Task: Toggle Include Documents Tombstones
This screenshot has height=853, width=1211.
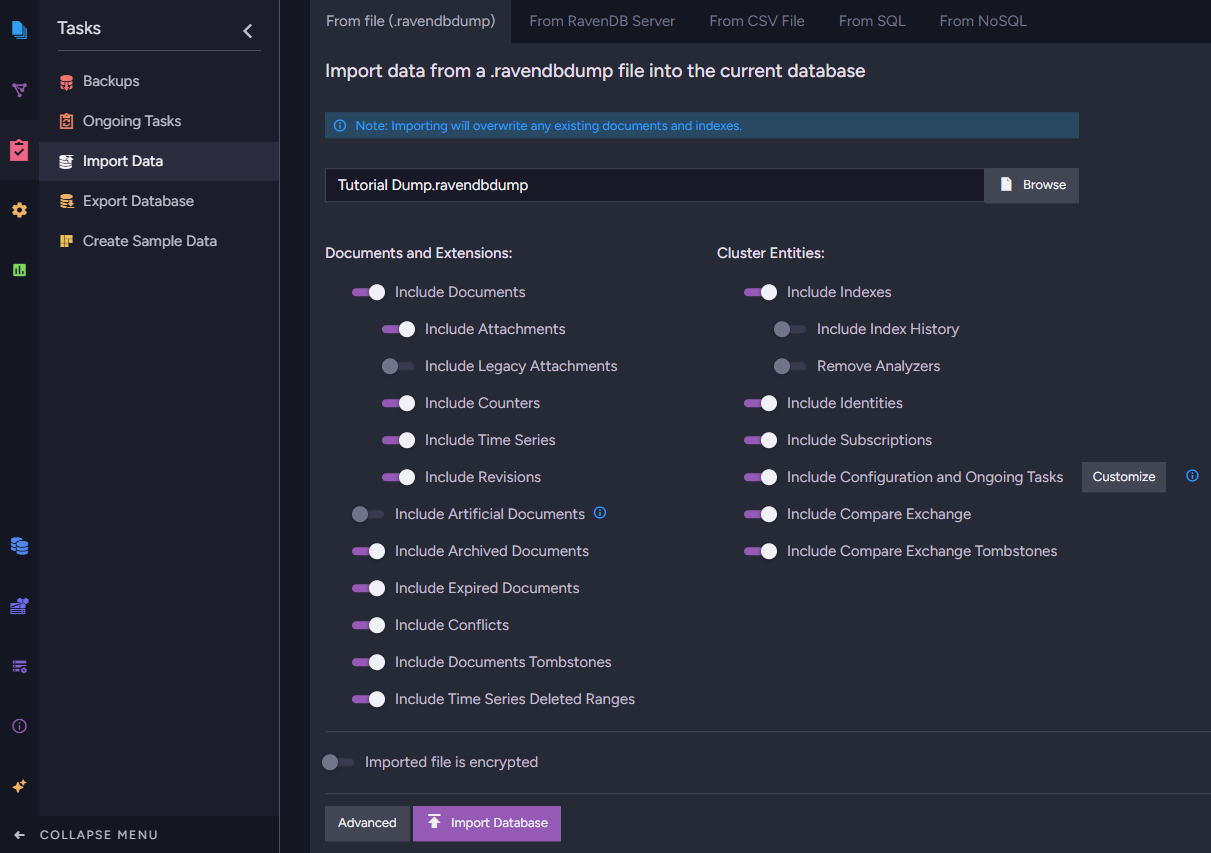Action: [368, 662]
